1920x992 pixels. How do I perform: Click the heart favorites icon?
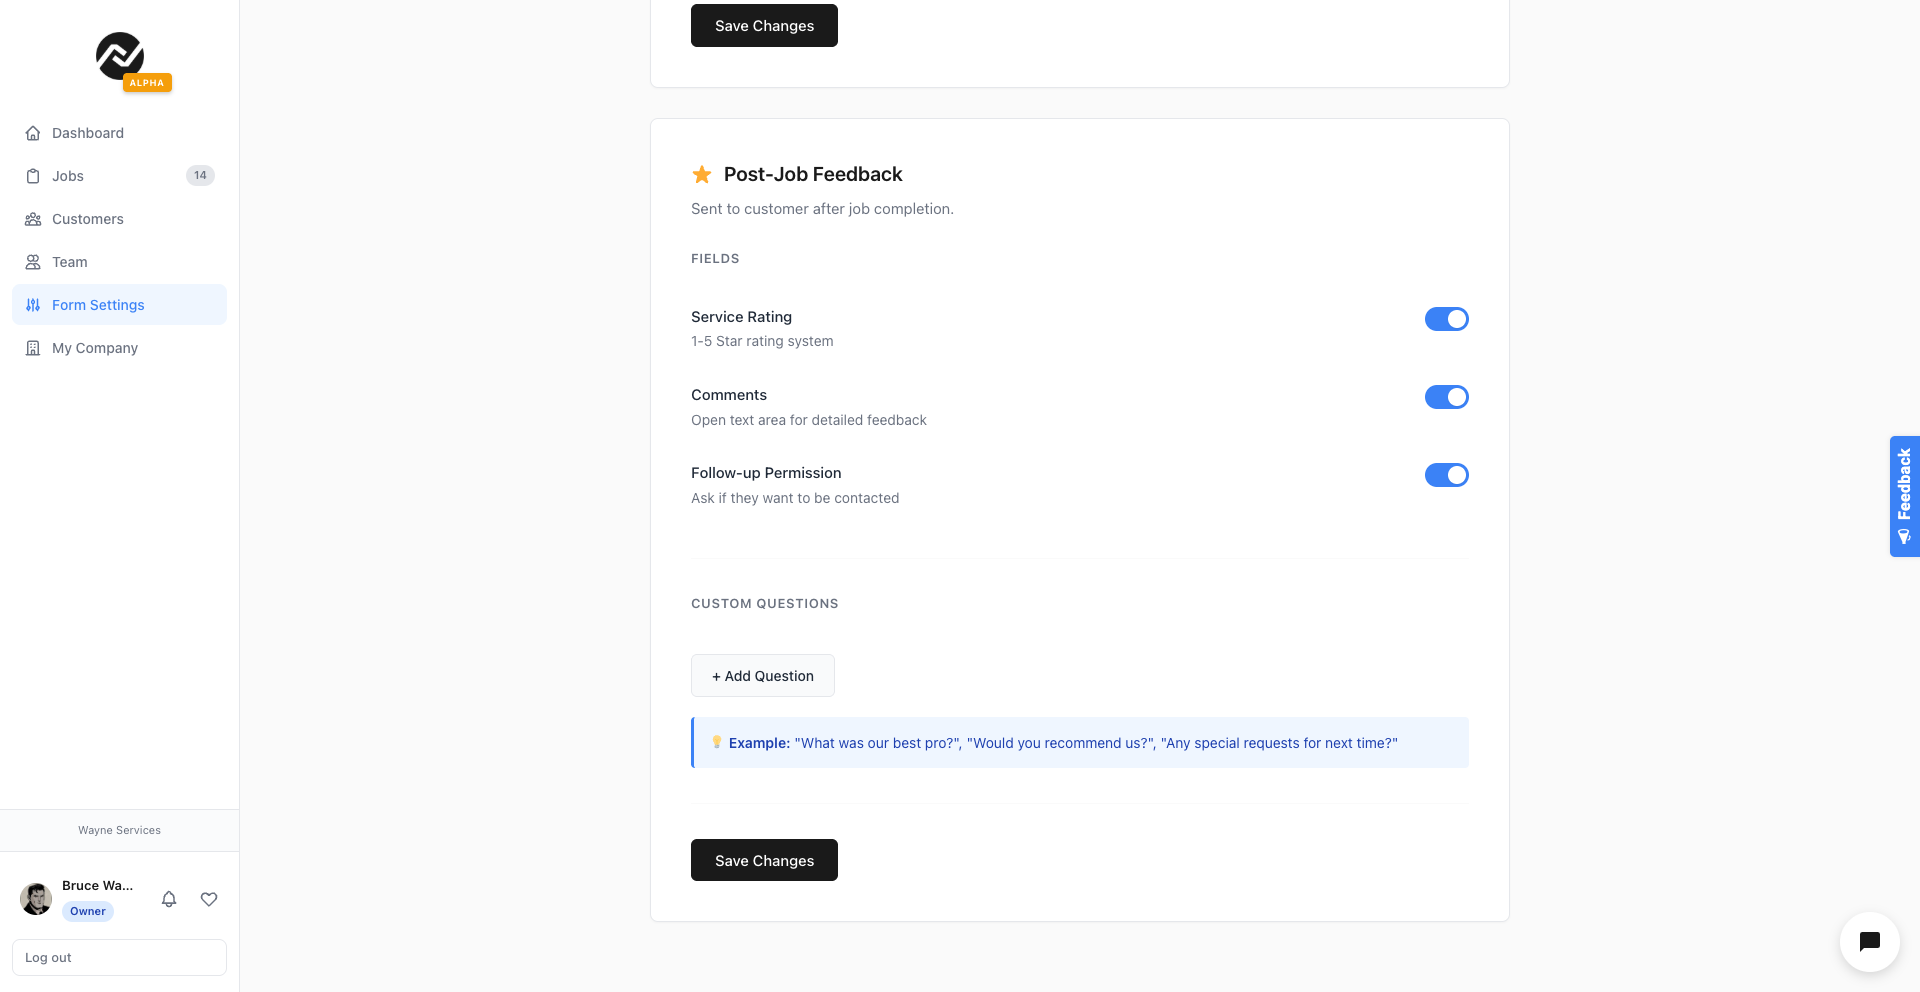coord(209,899)
